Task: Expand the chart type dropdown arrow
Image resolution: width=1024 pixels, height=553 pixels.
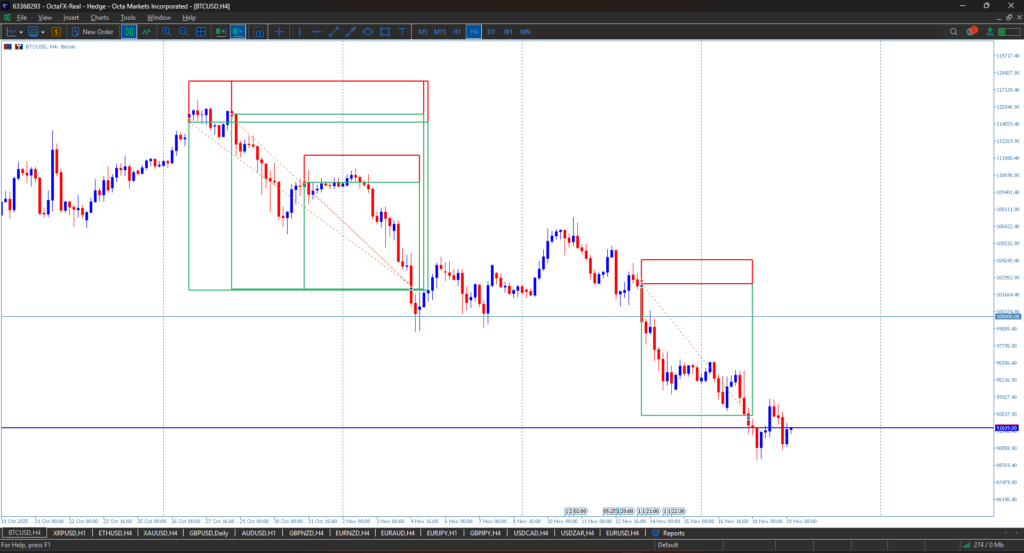Action: 23,32
